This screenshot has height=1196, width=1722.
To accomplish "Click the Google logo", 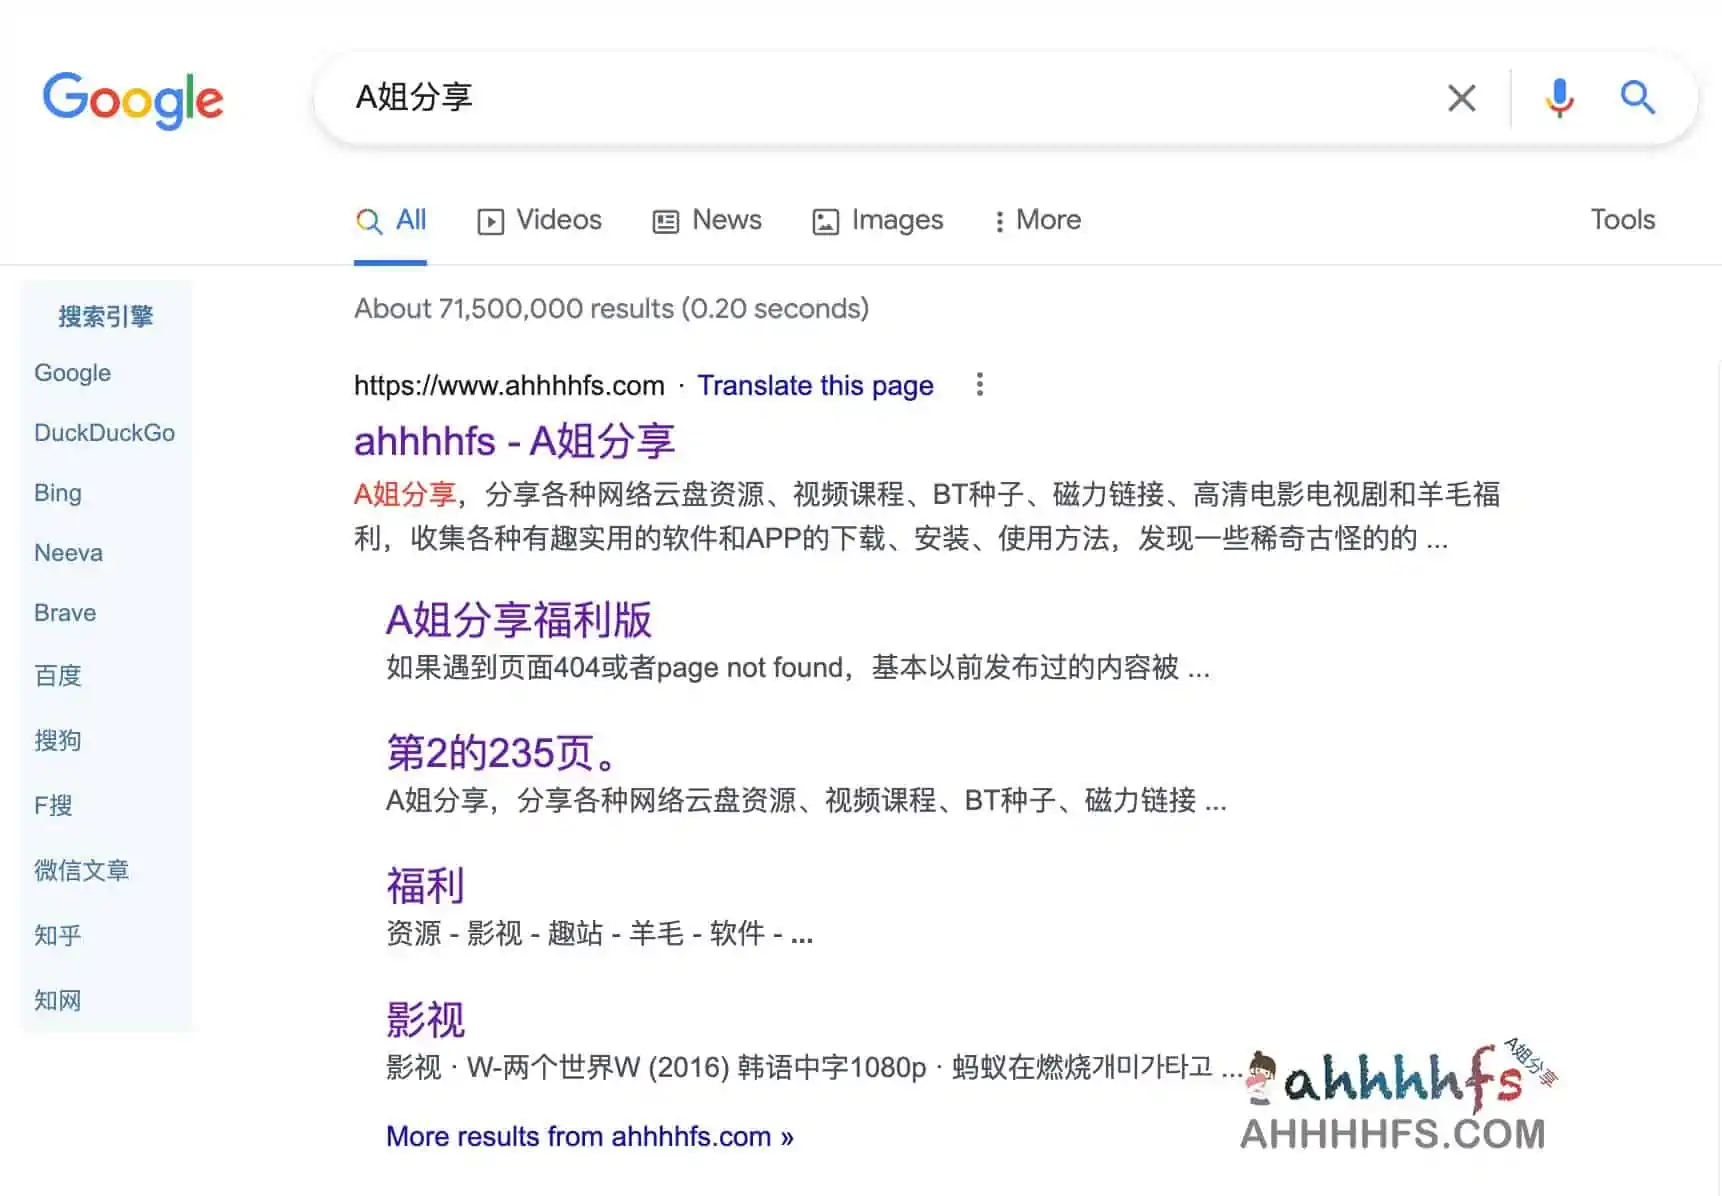I will [x=133, y=99].
